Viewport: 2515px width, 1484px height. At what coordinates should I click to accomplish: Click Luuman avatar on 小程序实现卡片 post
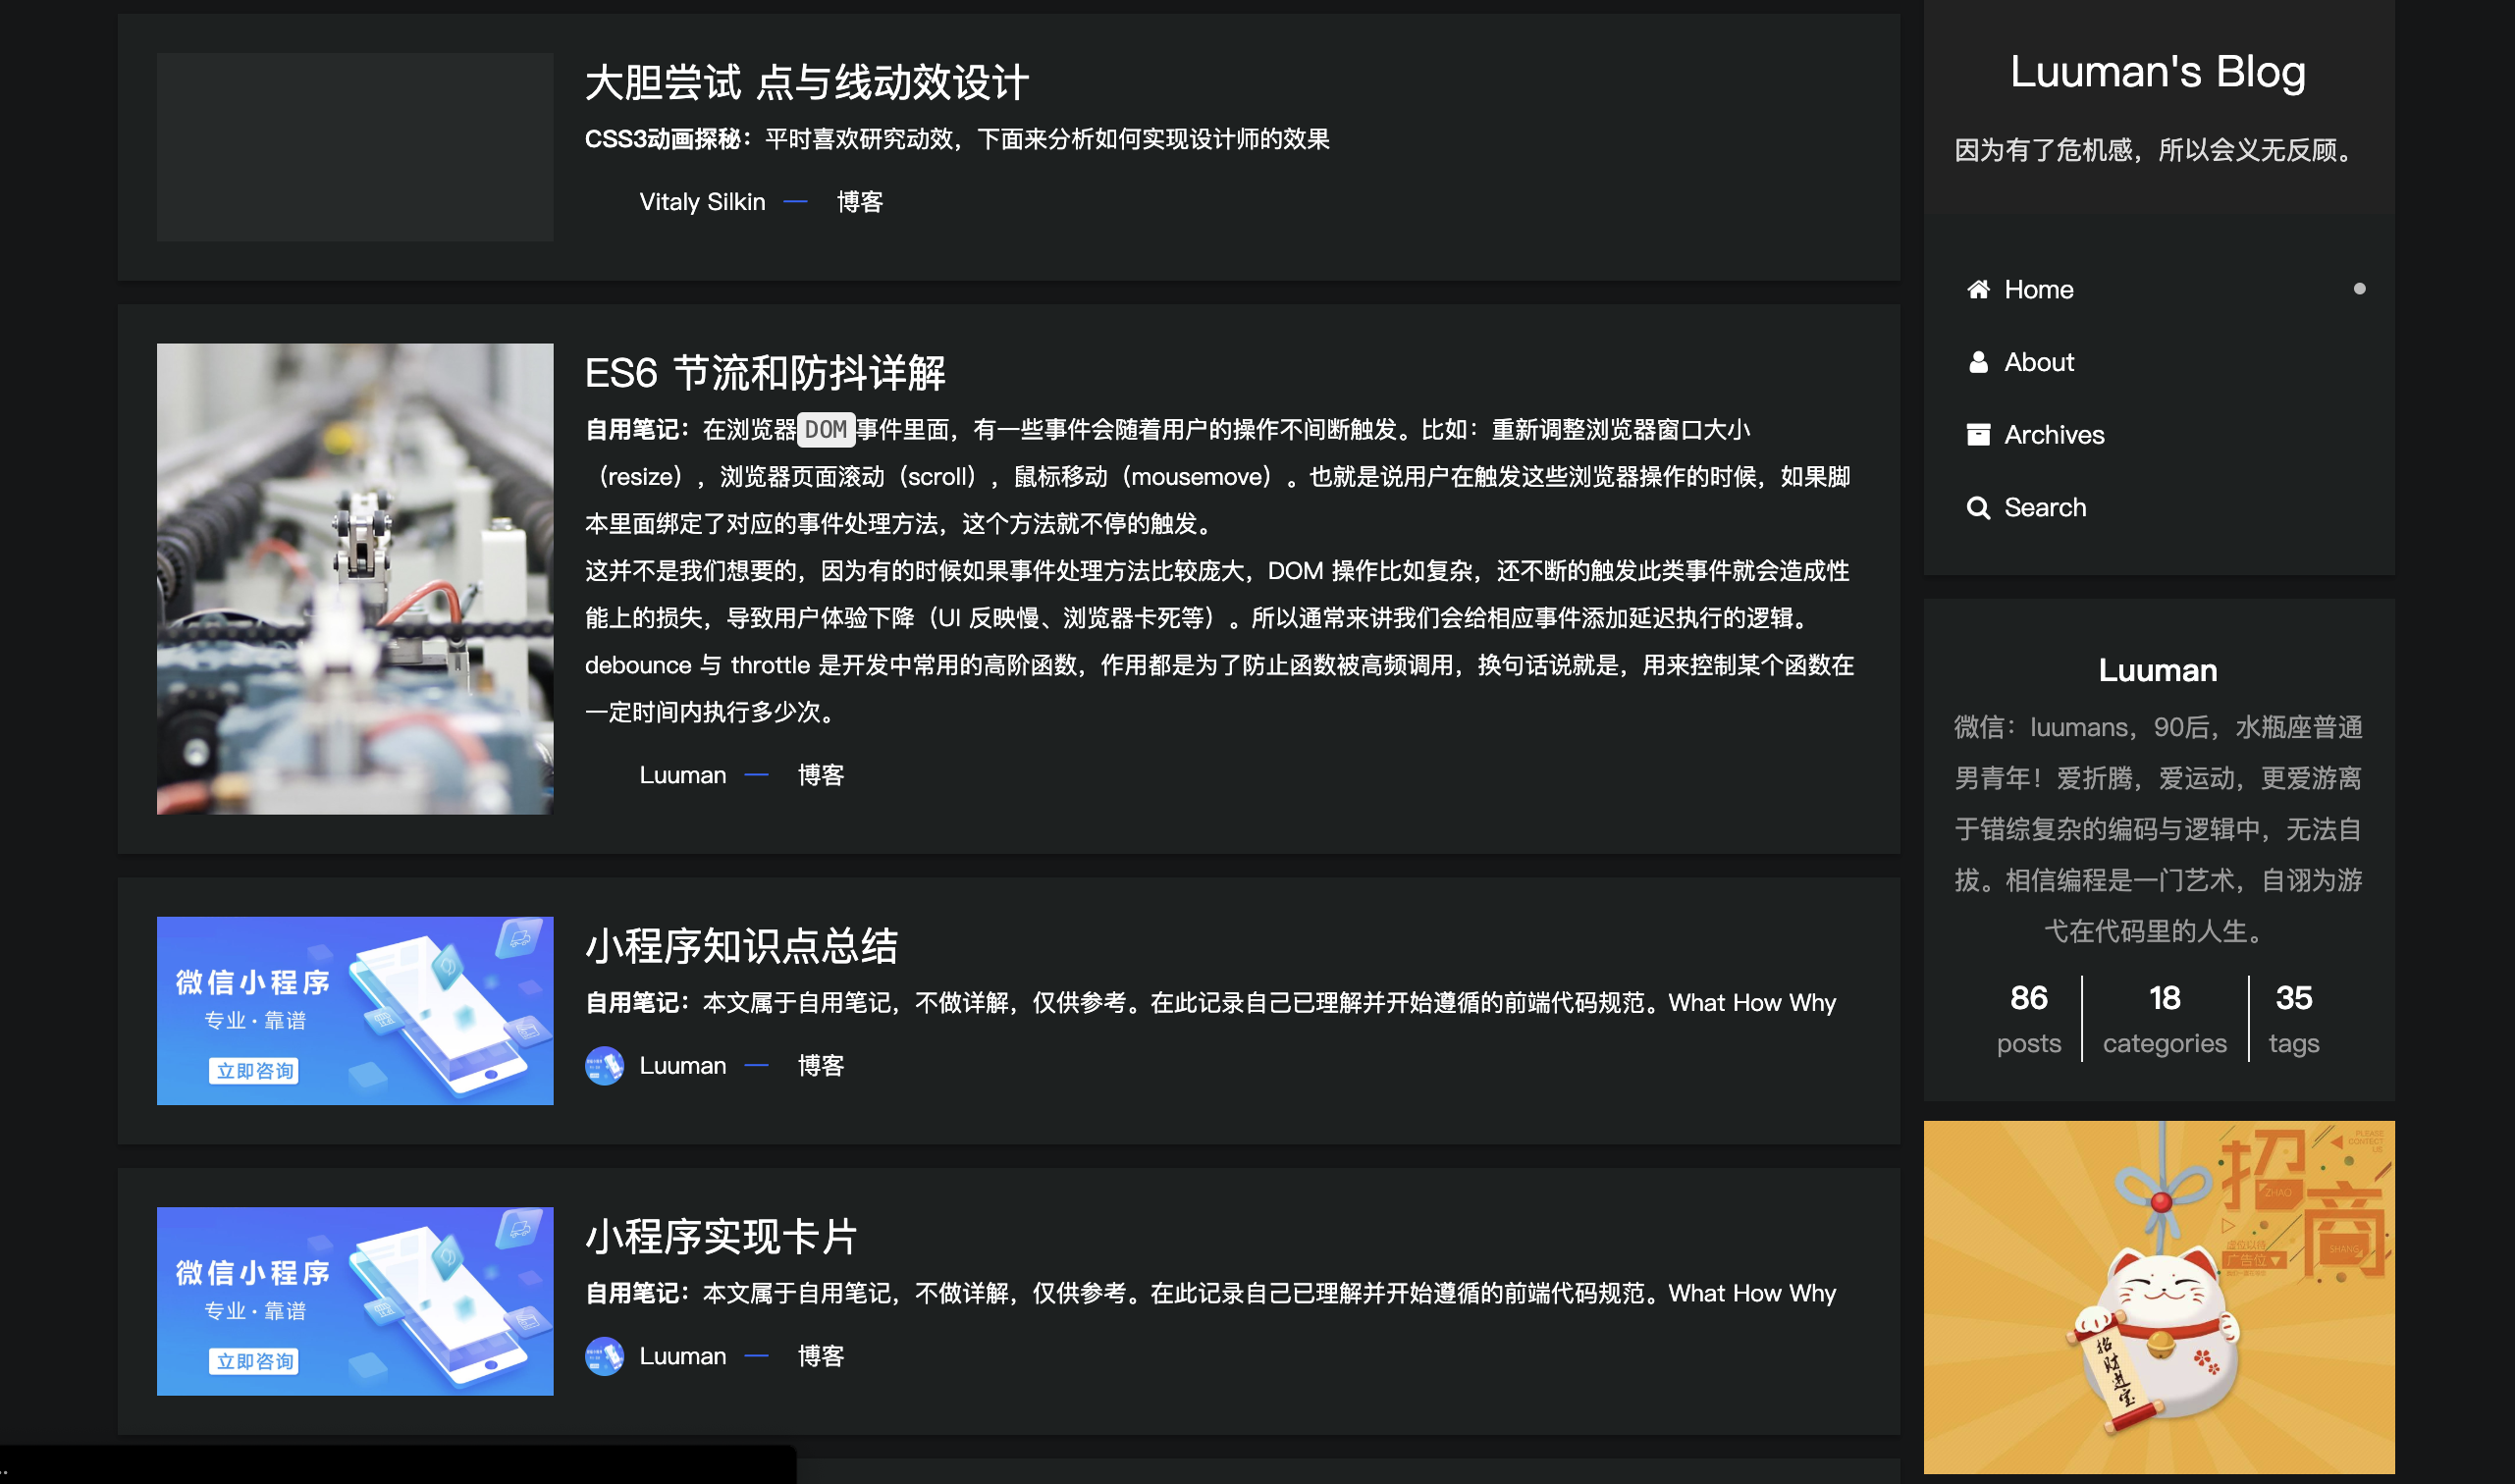604,1357
